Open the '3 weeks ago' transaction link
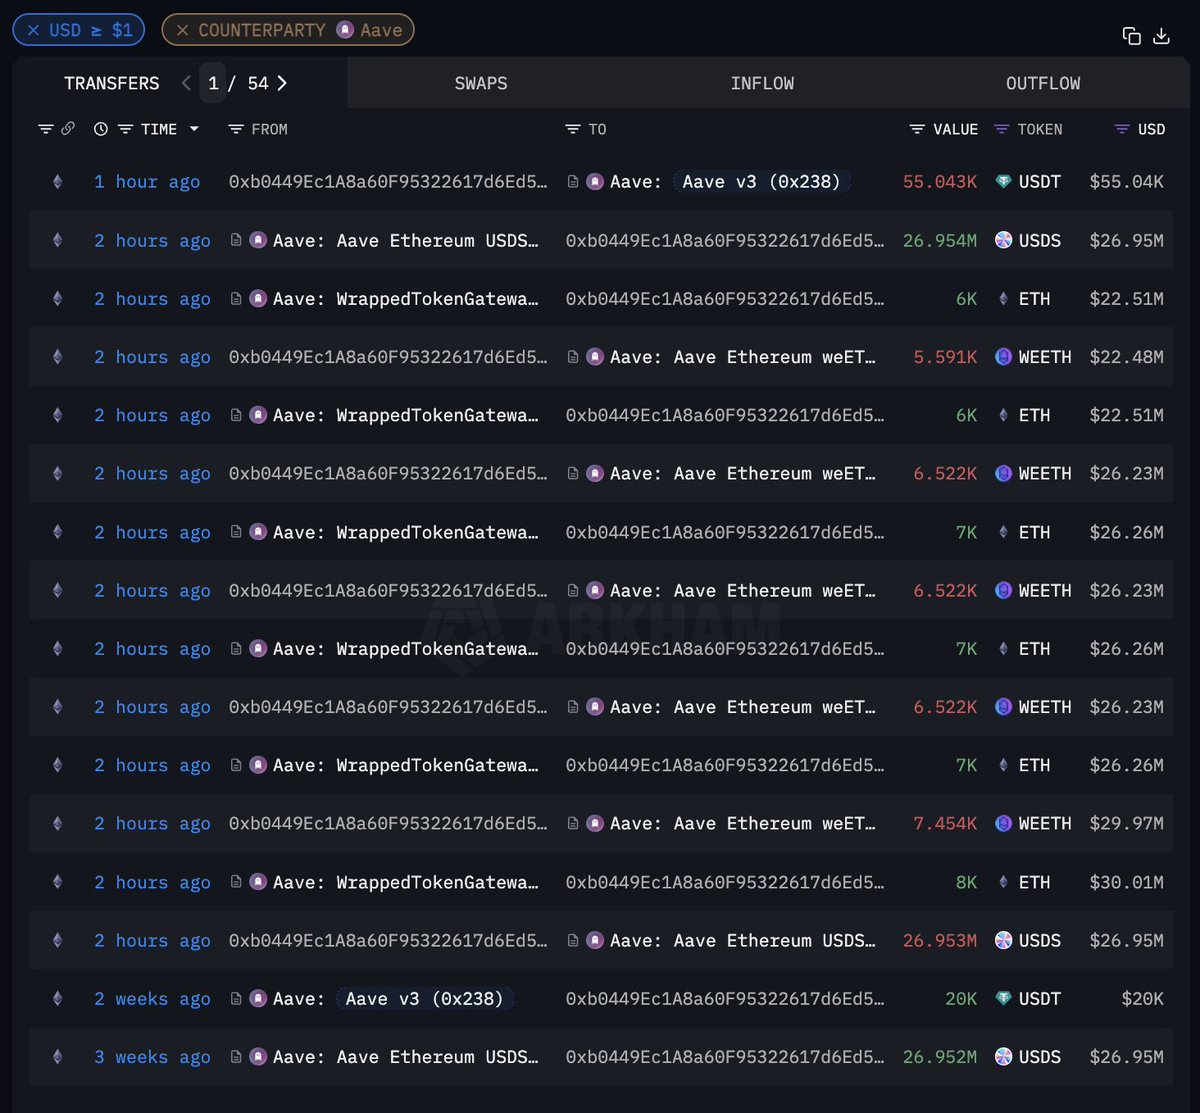The width and height of the screenshot is (1200, 1113). (152, 1057)
